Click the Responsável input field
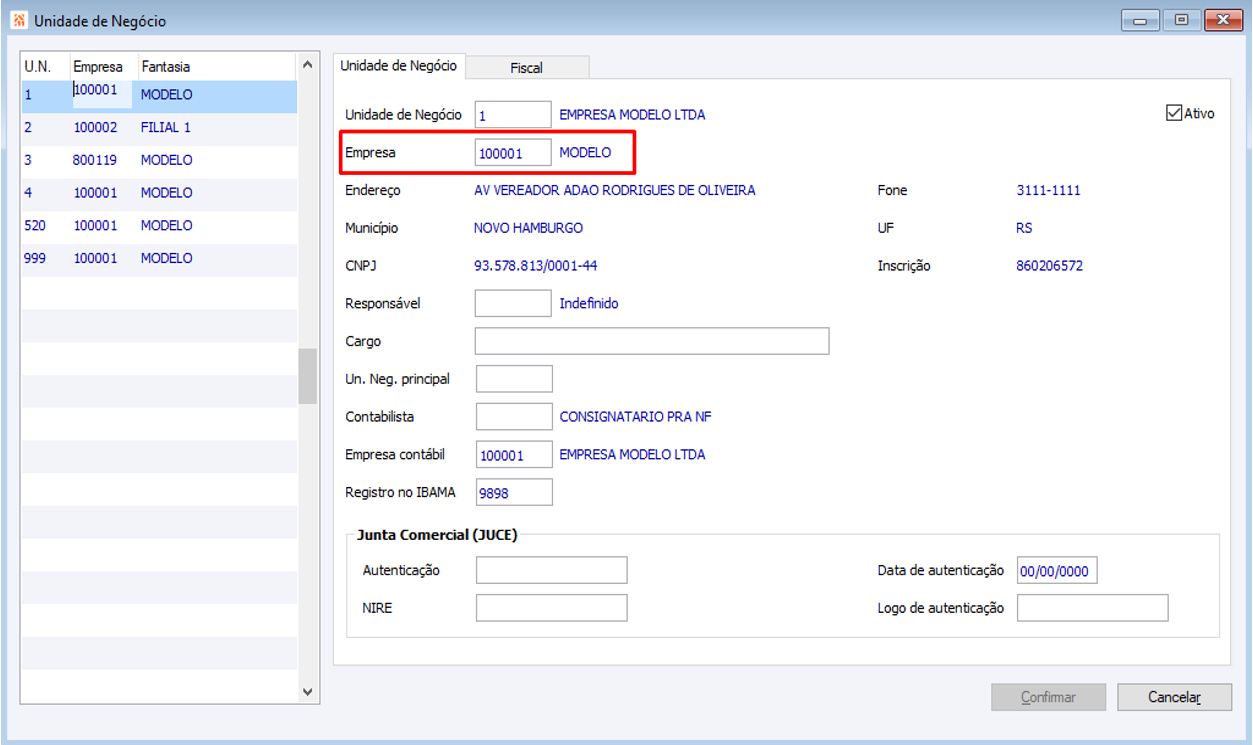 point(513,303)
